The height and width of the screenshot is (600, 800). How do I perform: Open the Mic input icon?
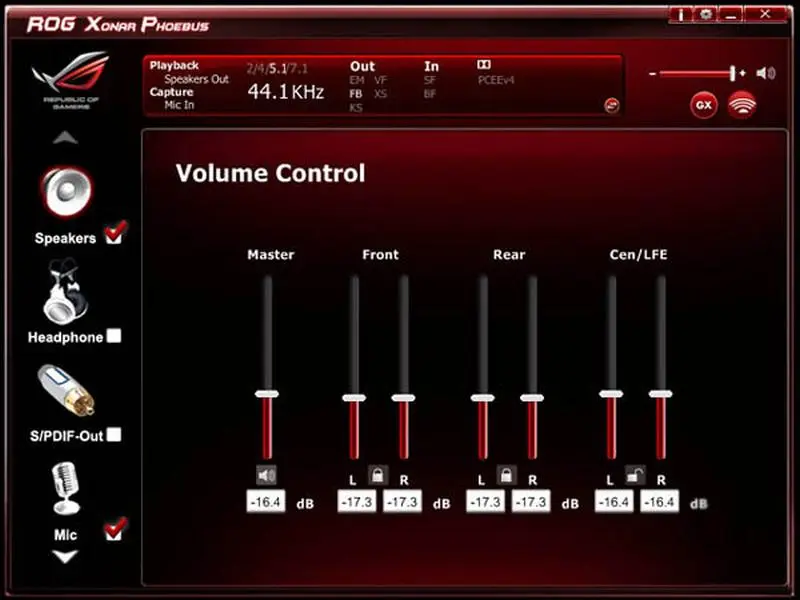(66, 489)
